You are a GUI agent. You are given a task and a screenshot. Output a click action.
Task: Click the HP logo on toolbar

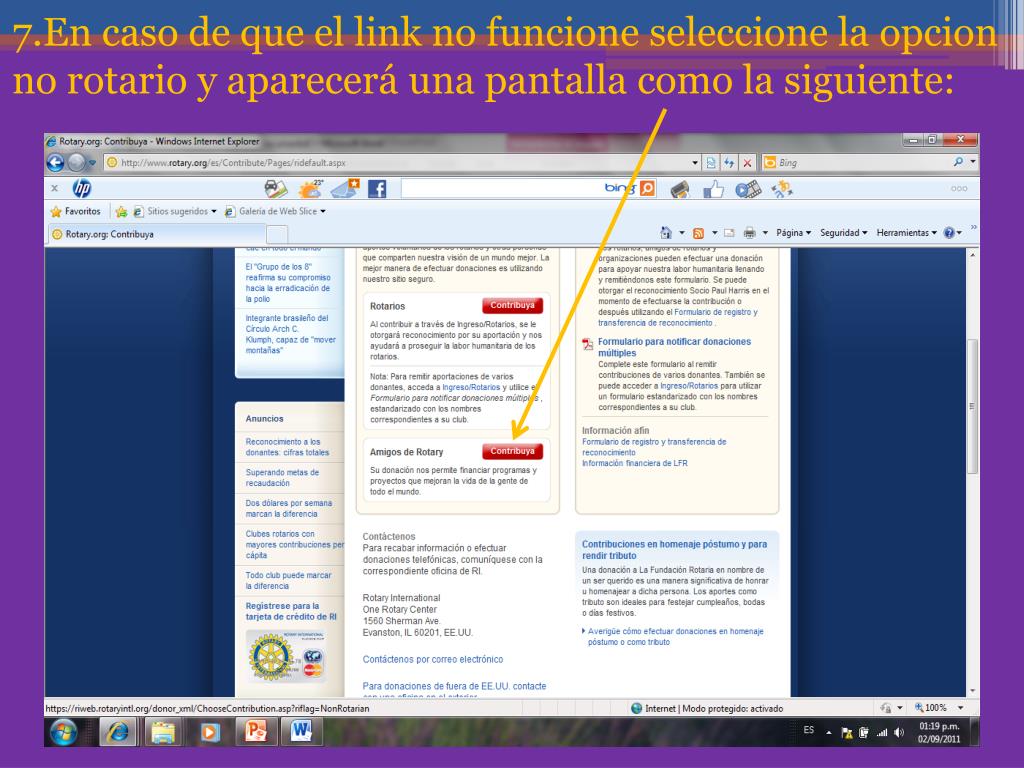click(x=82, y=188)
